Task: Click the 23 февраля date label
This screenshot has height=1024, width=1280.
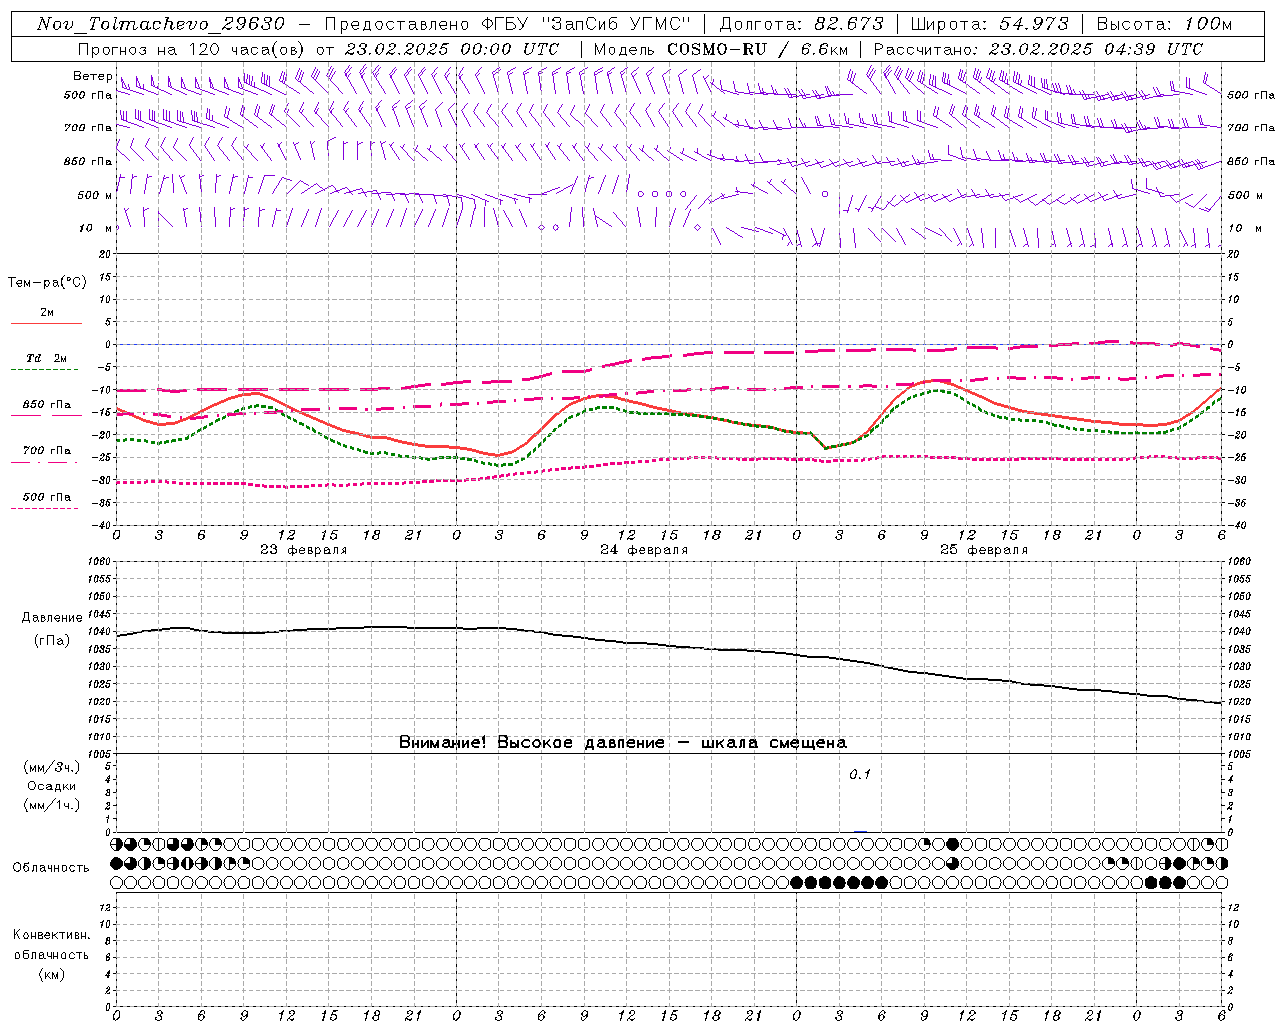Action: tap(304, 550)
